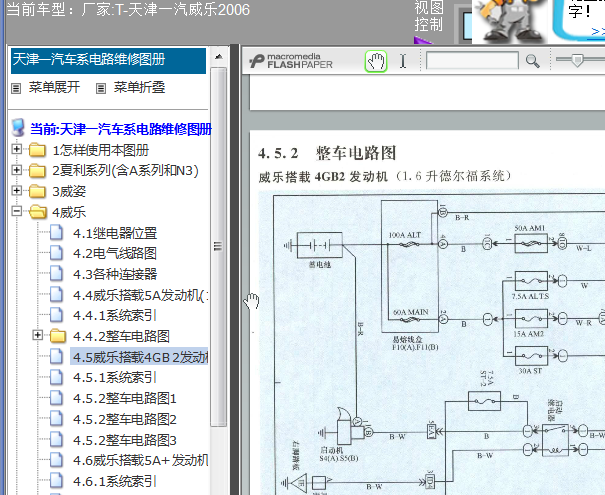
Task: Open the 4.4威乐搭载5A发动机 page
Action: pyautogui.click(x=140, y=295)
